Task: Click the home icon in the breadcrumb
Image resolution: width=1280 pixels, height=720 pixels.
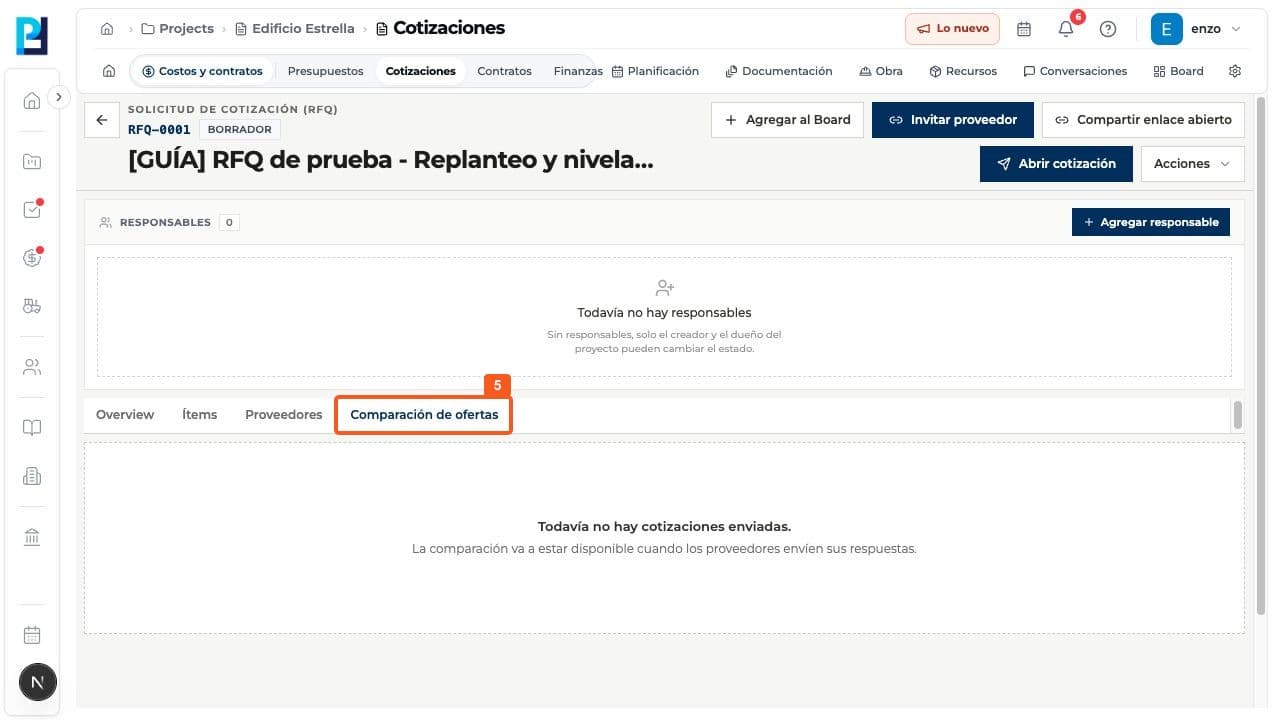Action: coord(107,29)
